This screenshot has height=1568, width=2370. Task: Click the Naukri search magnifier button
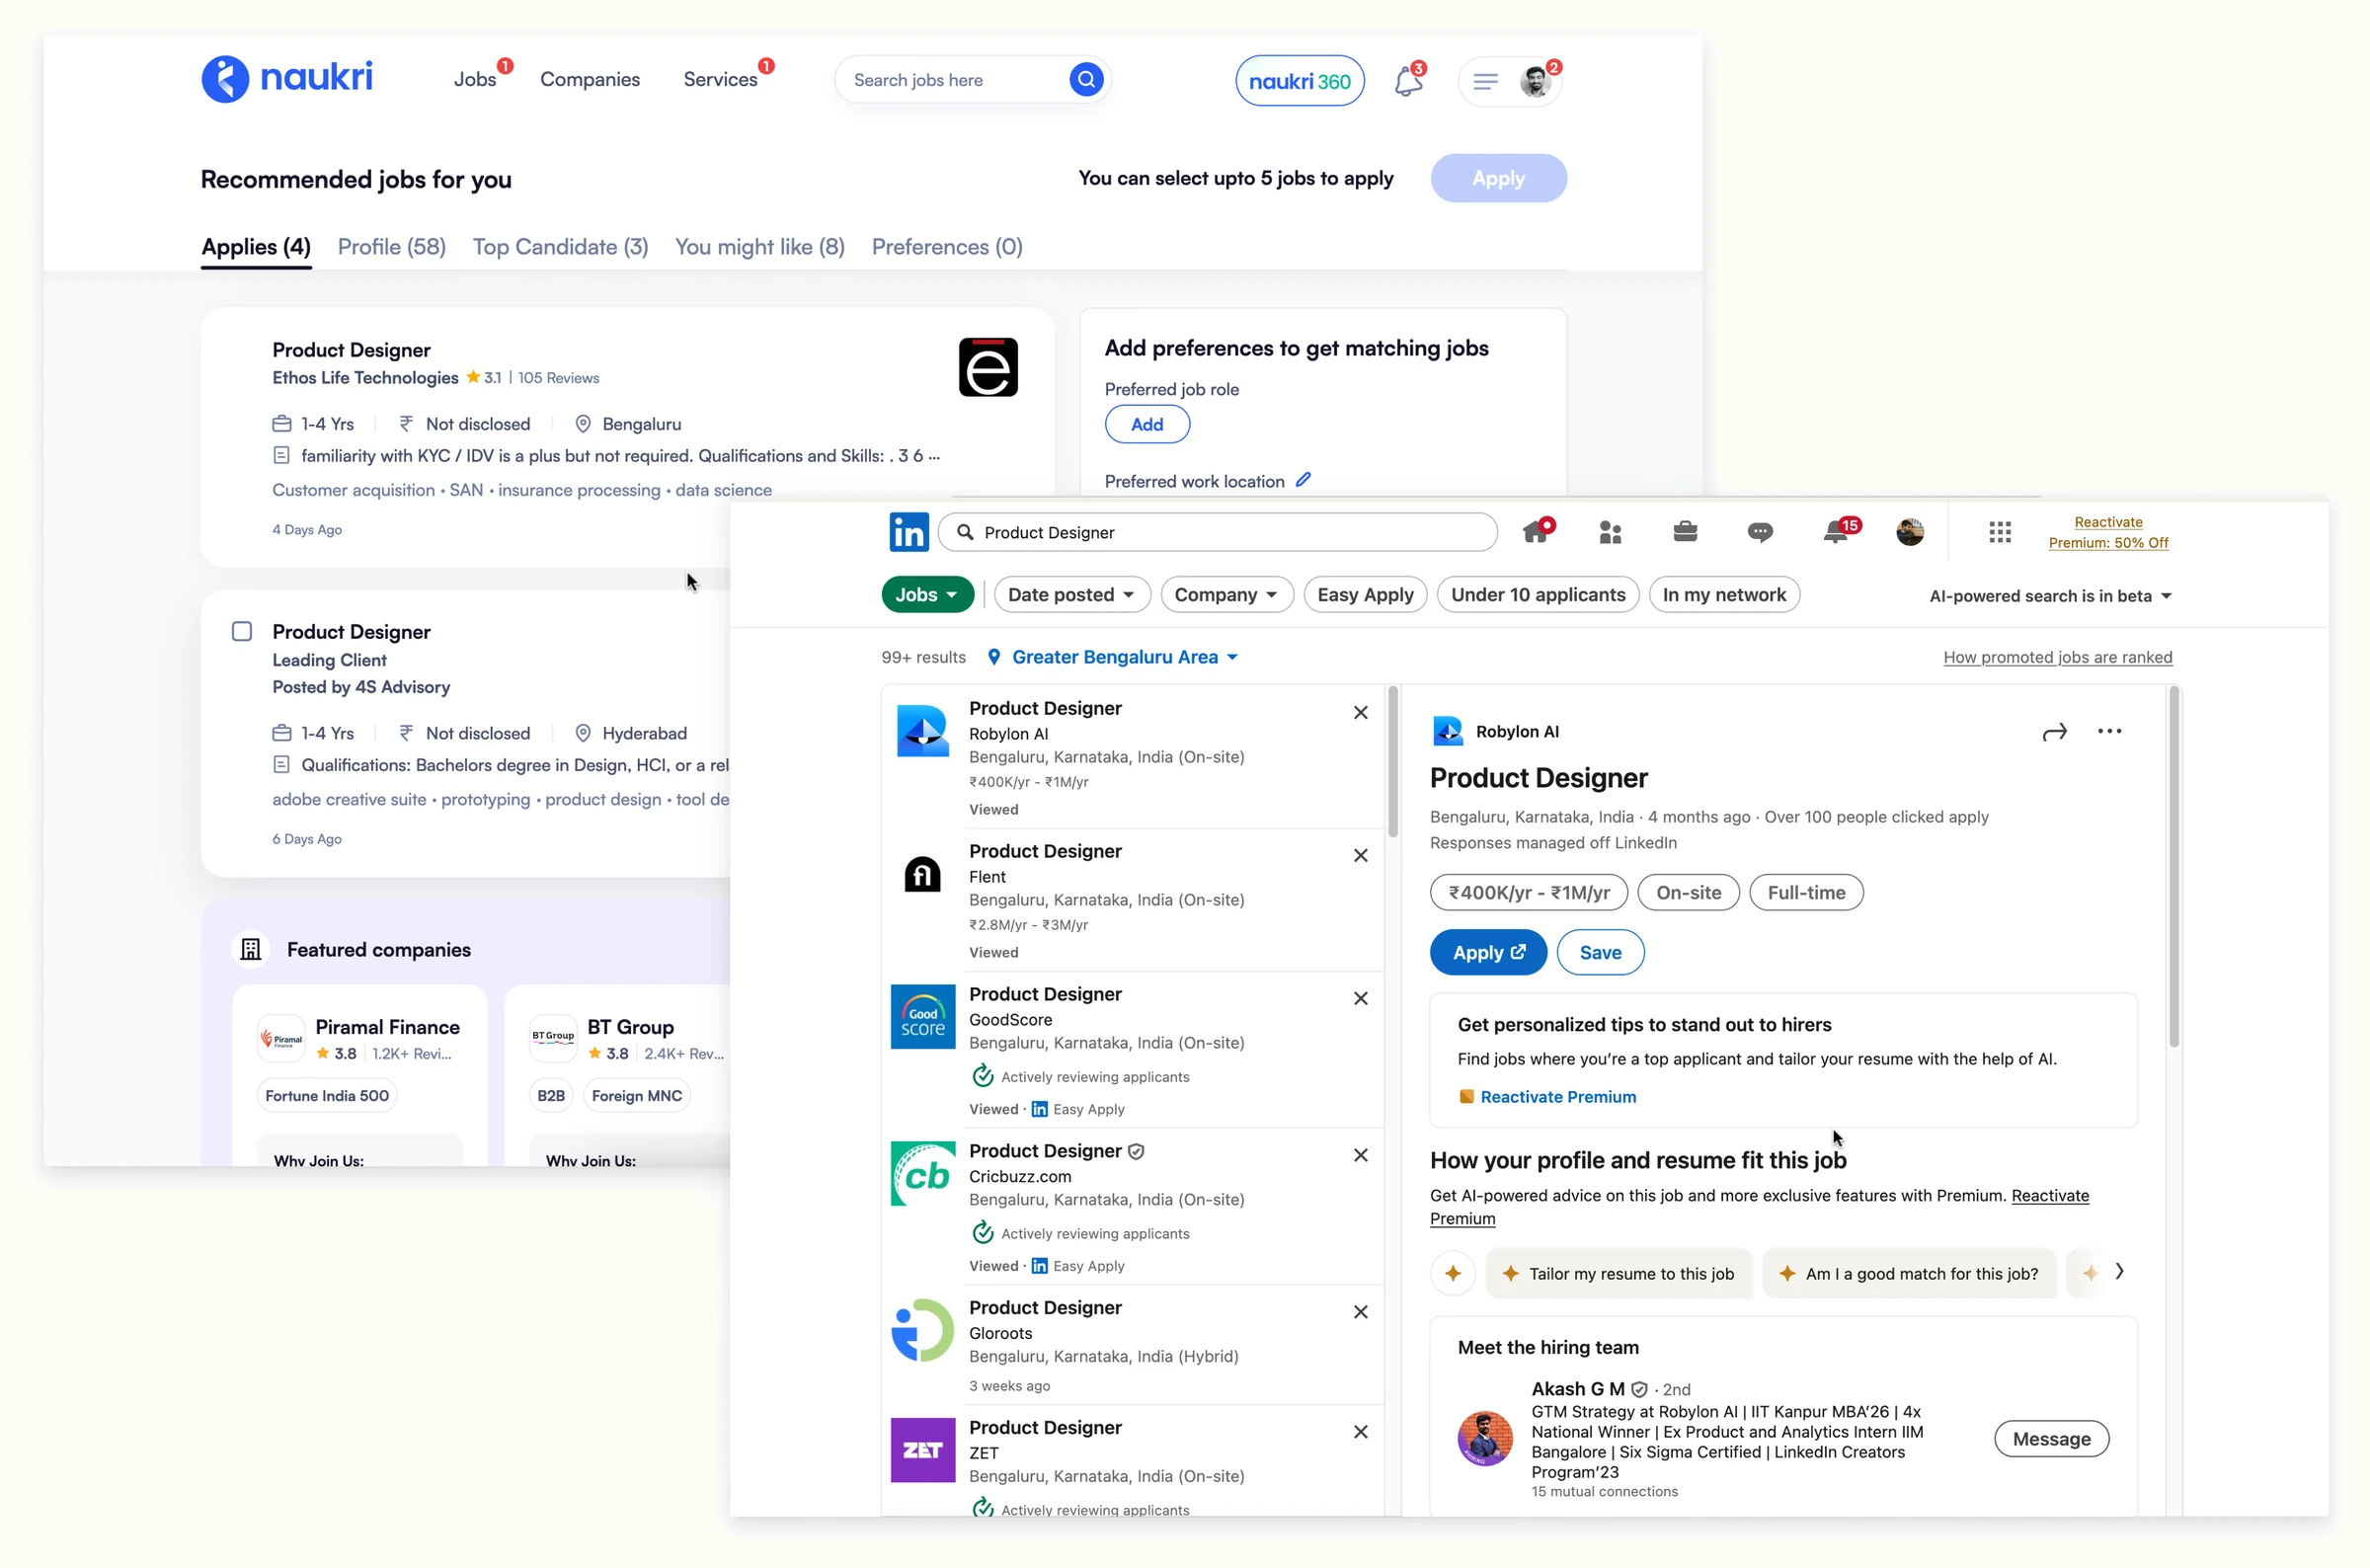tap(1085, 79)
